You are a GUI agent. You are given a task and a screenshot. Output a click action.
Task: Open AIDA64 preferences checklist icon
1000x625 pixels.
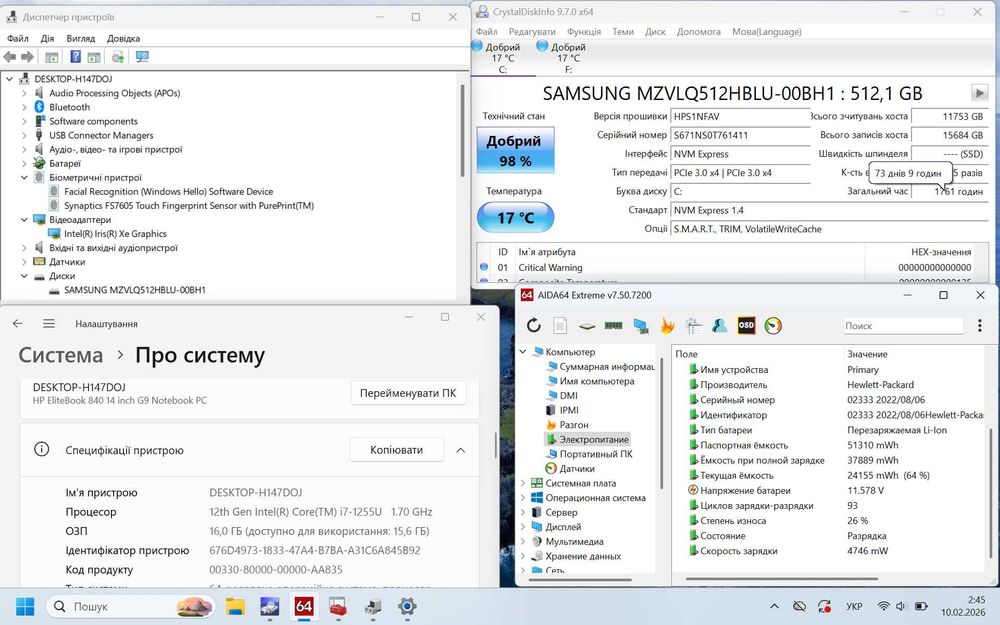pos(694,326)
